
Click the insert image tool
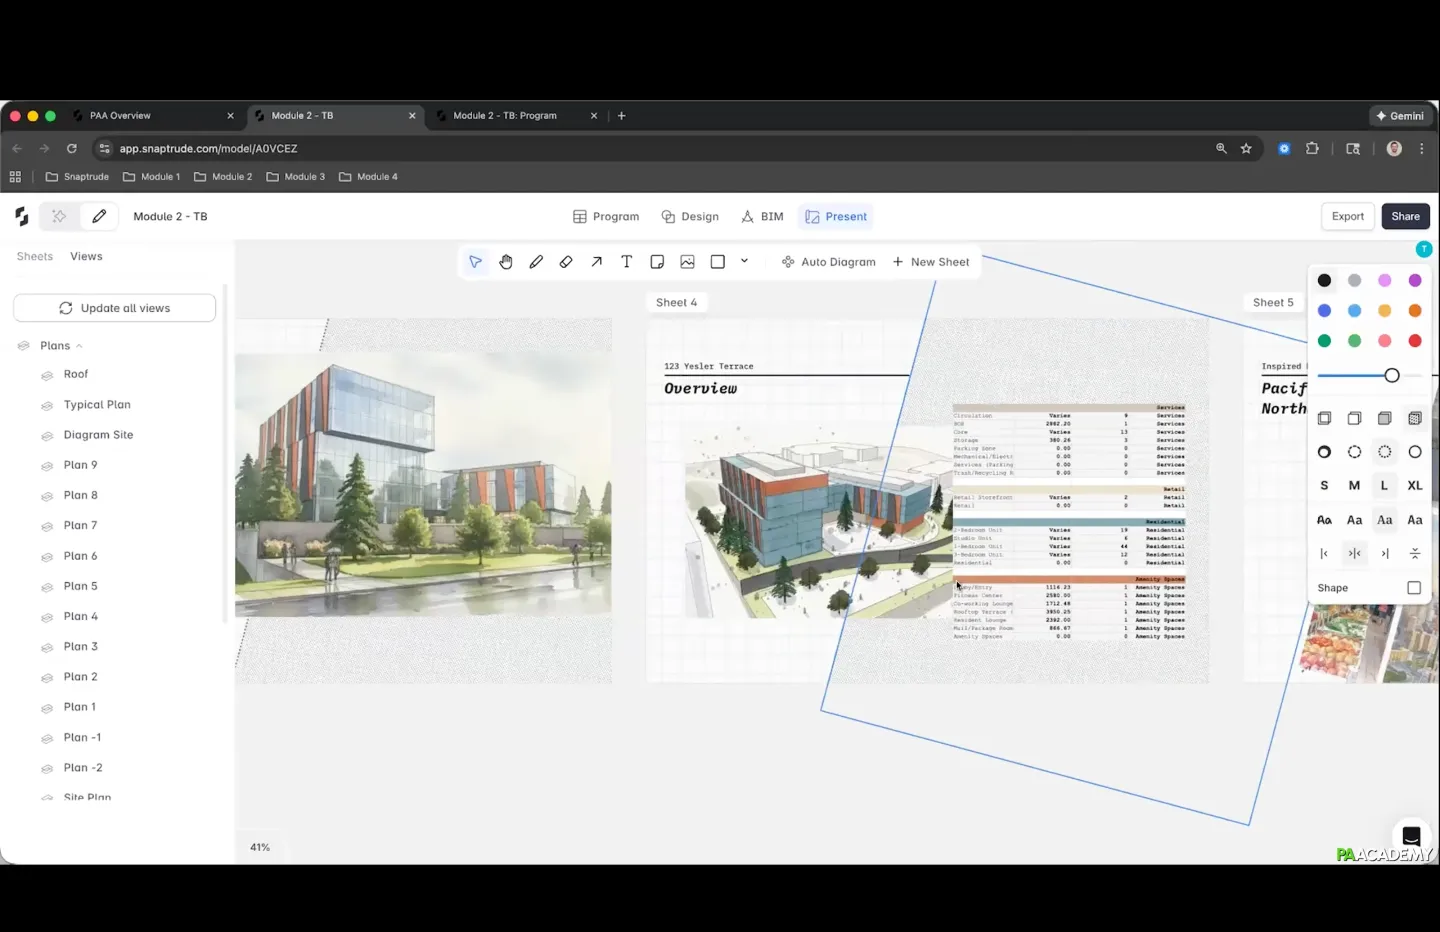687,262
